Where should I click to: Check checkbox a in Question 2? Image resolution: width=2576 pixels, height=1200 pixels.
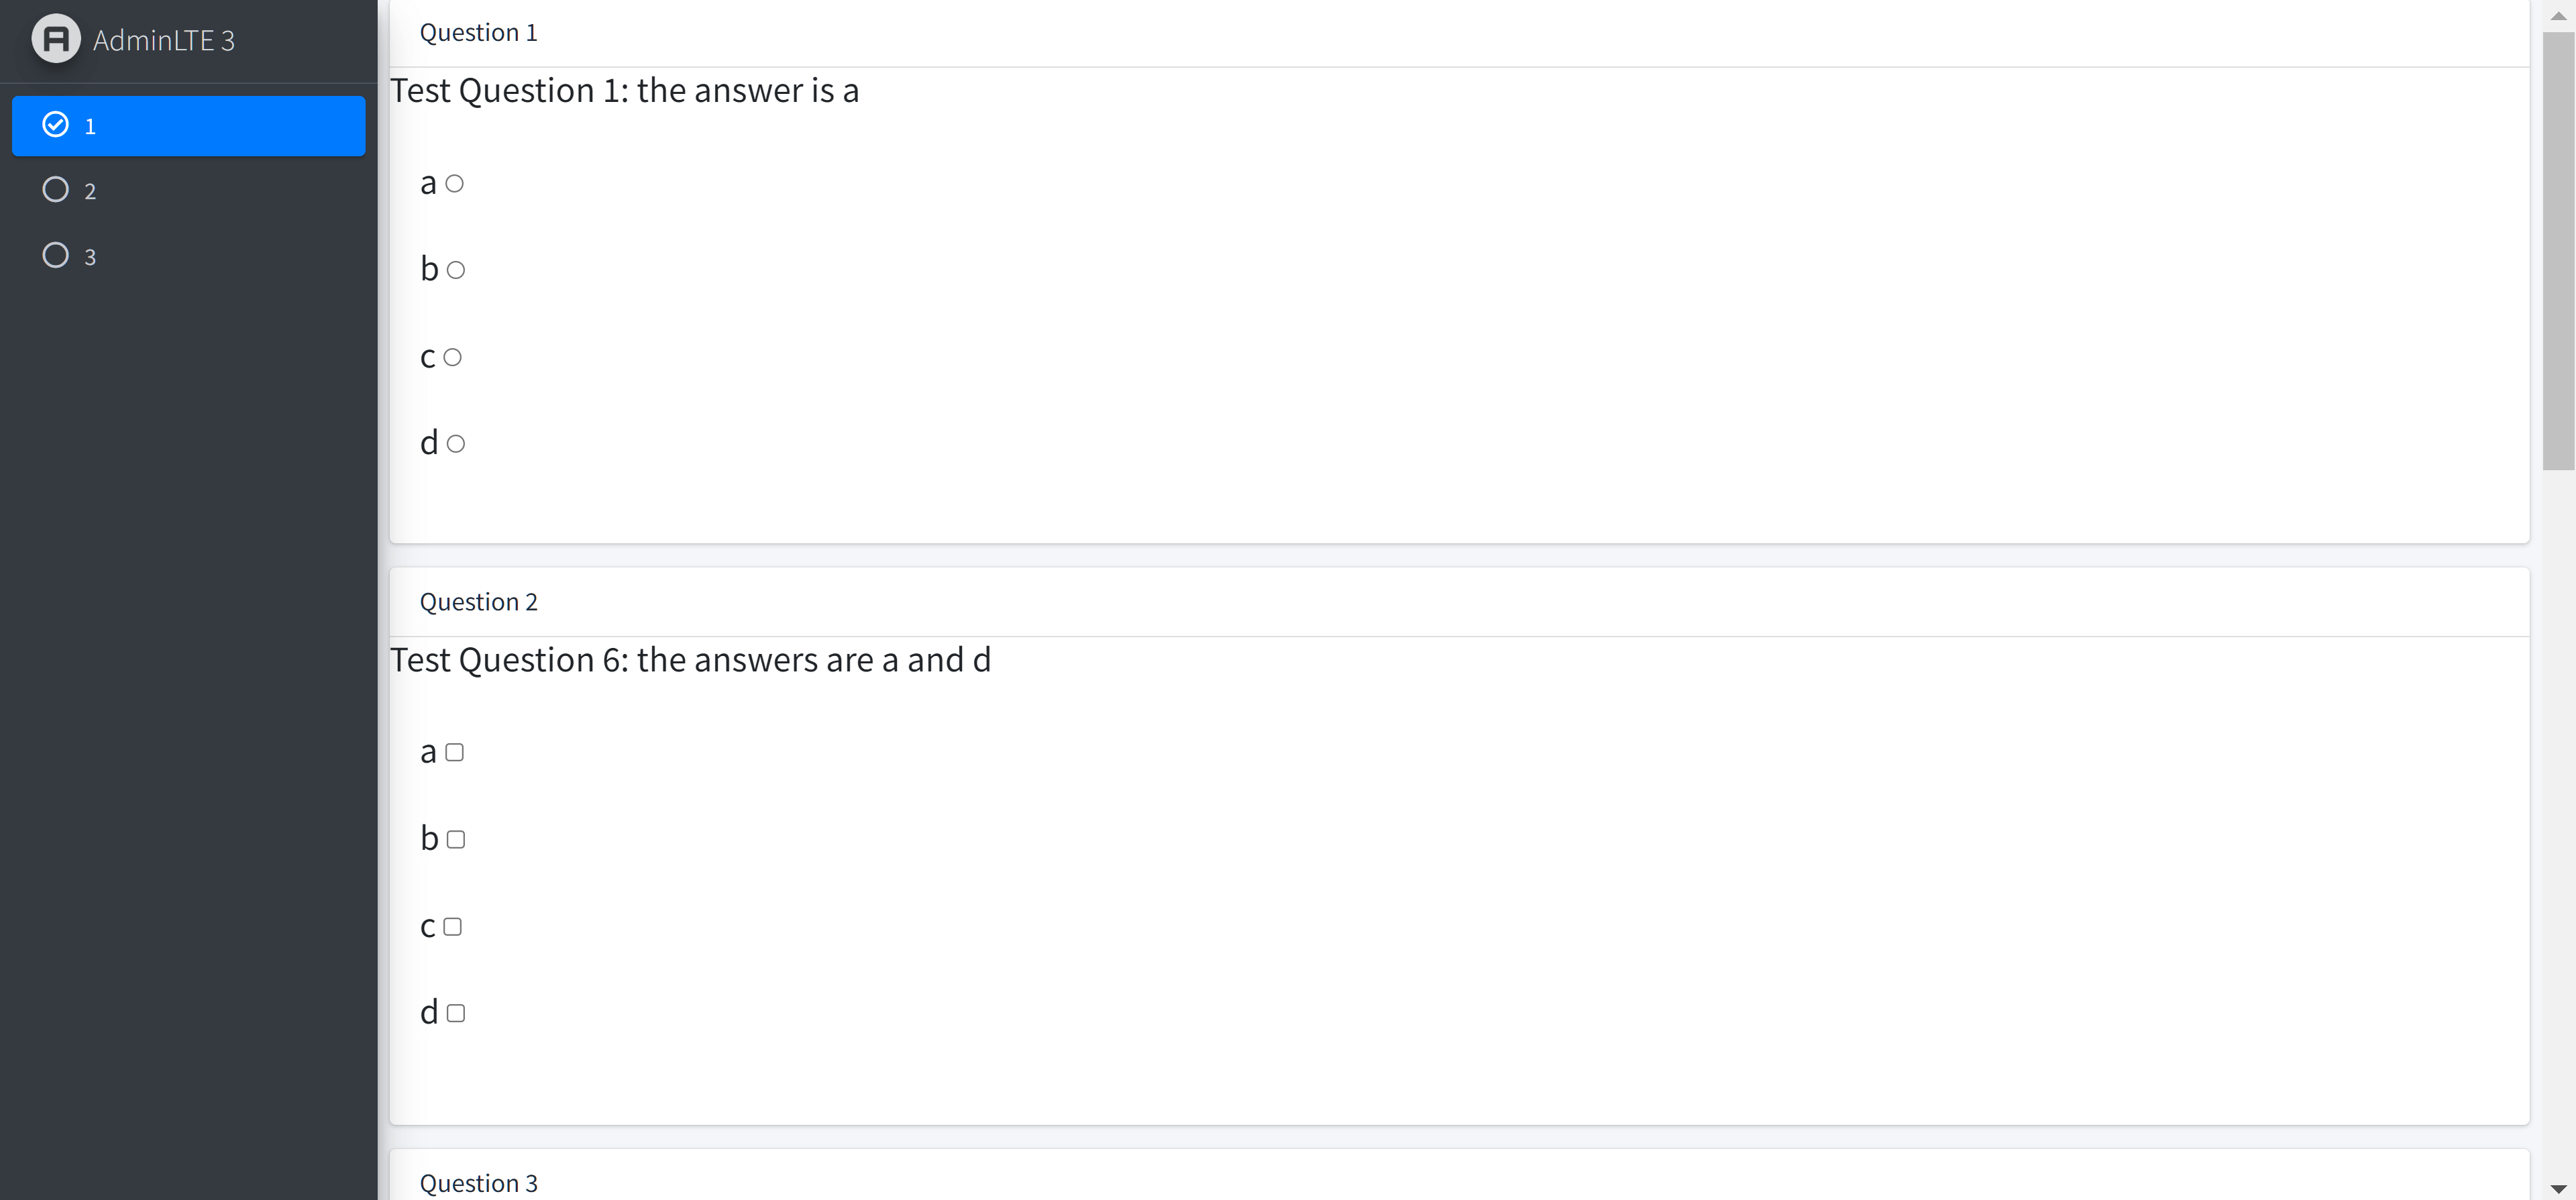click(455, 752)
